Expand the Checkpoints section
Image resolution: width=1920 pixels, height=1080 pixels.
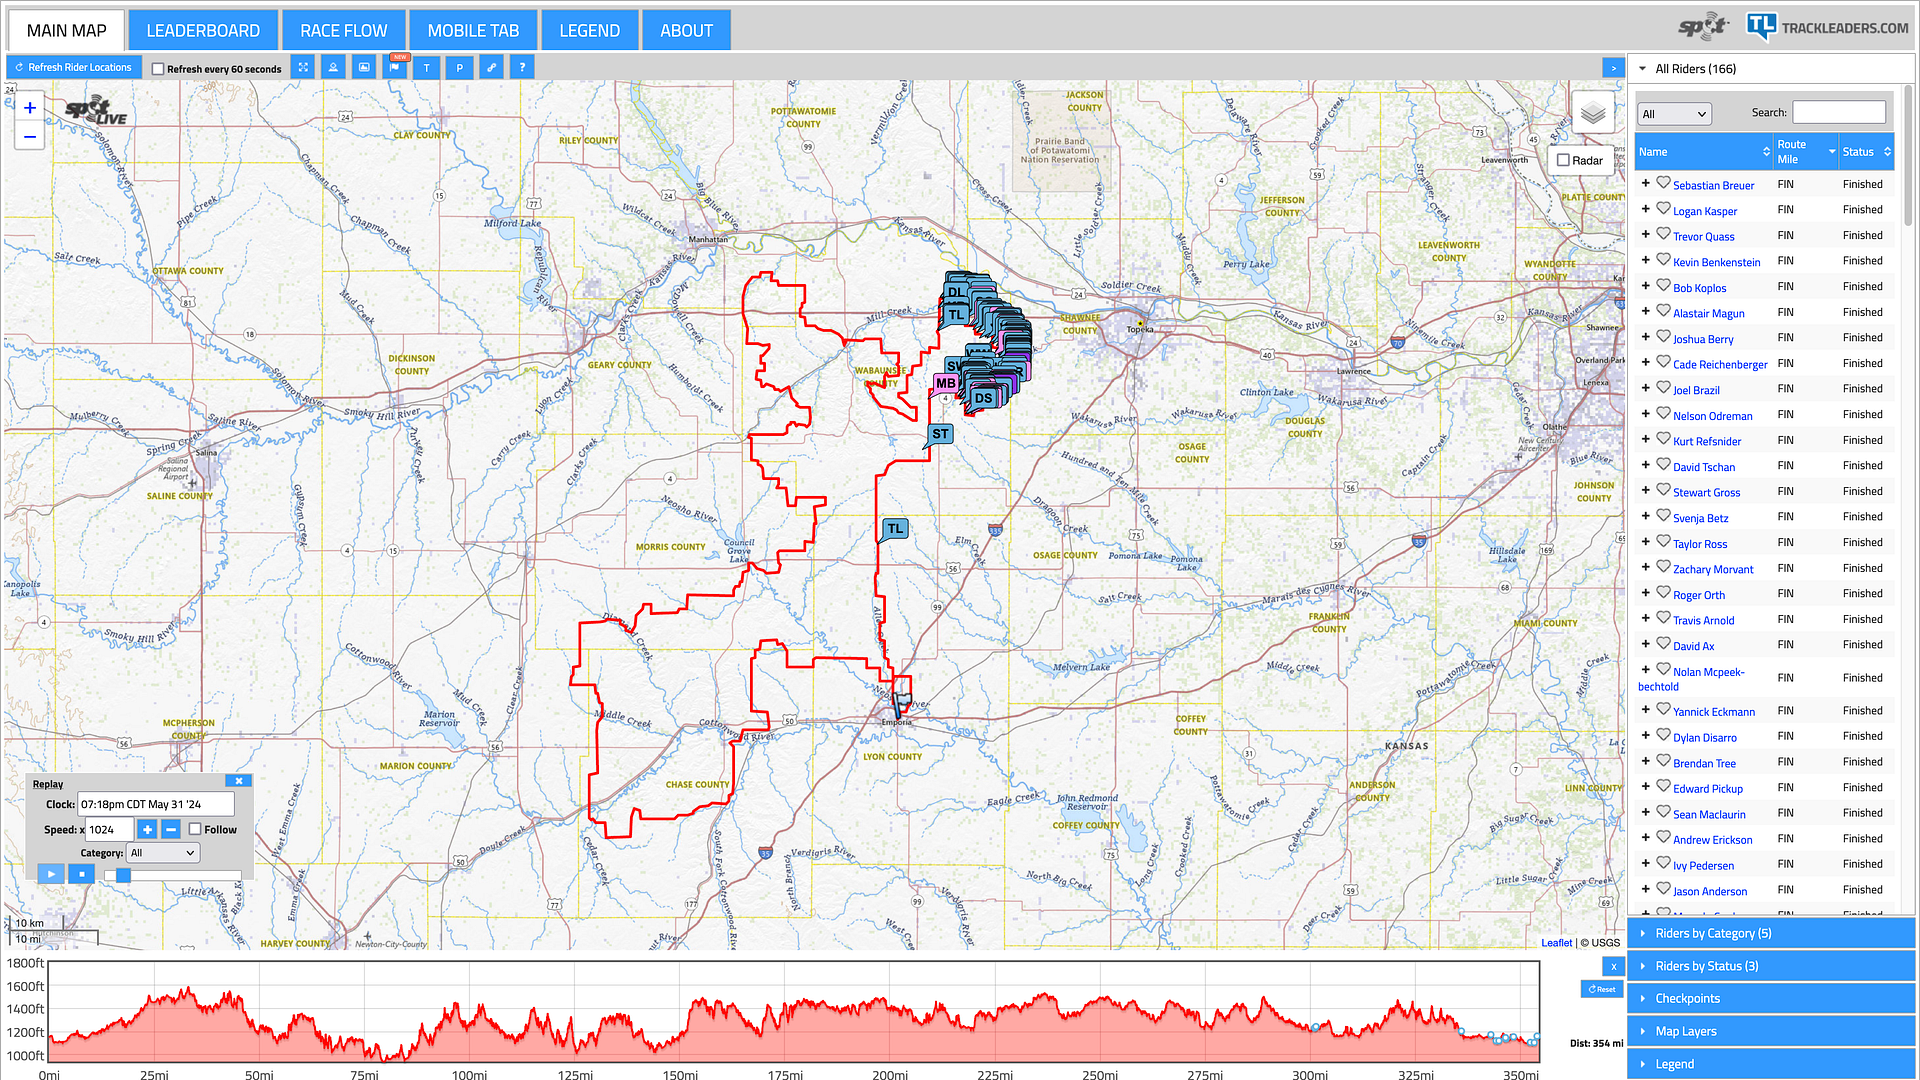click(x=1771, y=998)
